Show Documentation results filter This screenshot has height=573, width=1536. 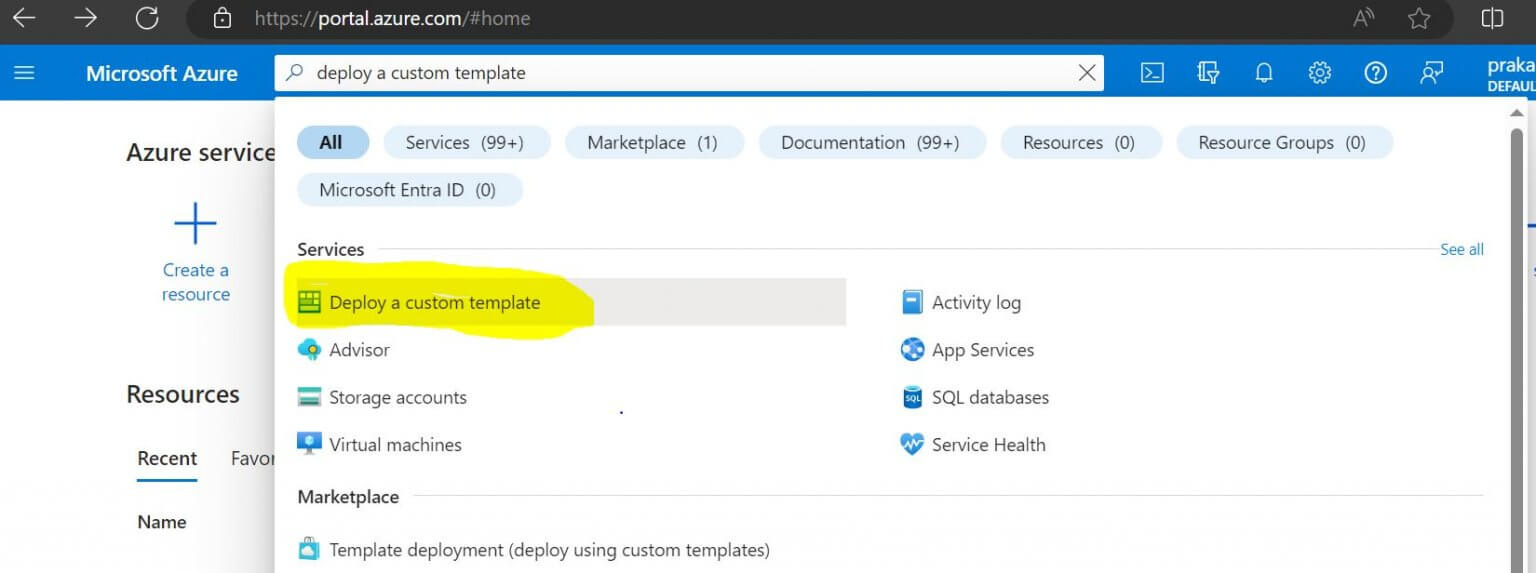870,143
